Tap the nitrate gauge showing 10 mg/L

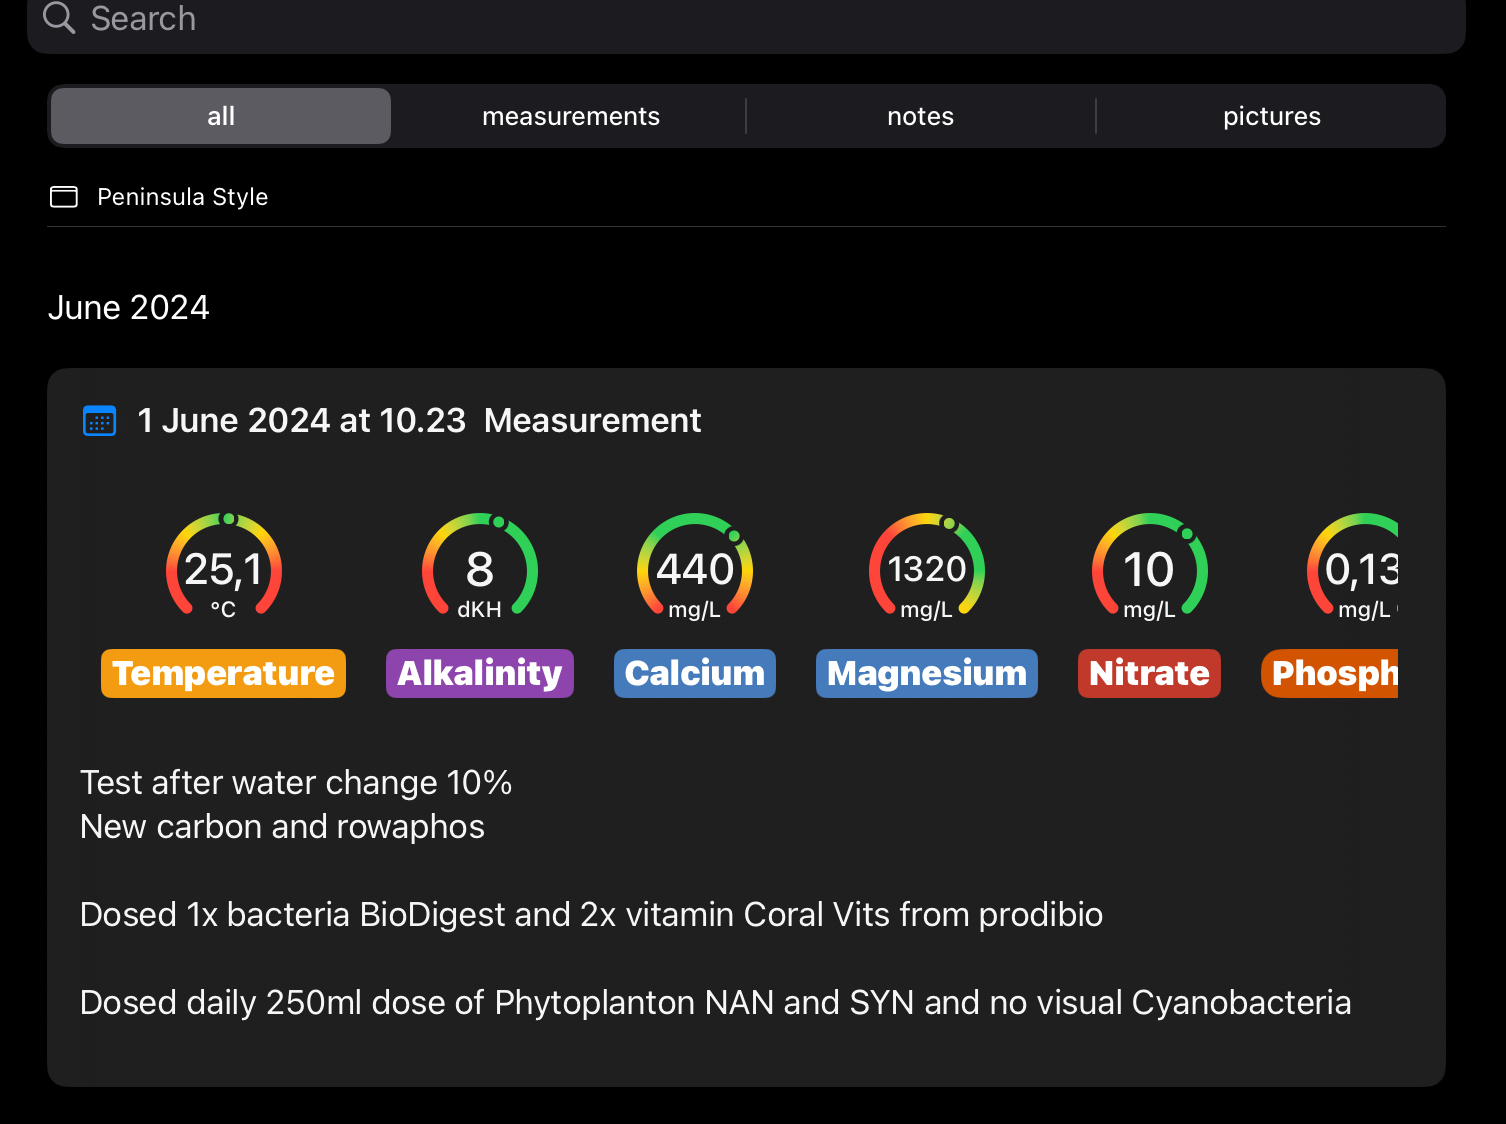1149,568
